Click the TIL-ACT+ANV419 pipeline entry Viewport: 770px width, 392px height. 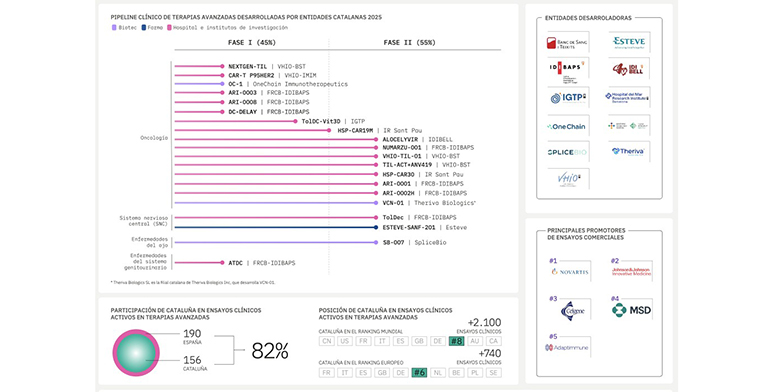[426, 165]
